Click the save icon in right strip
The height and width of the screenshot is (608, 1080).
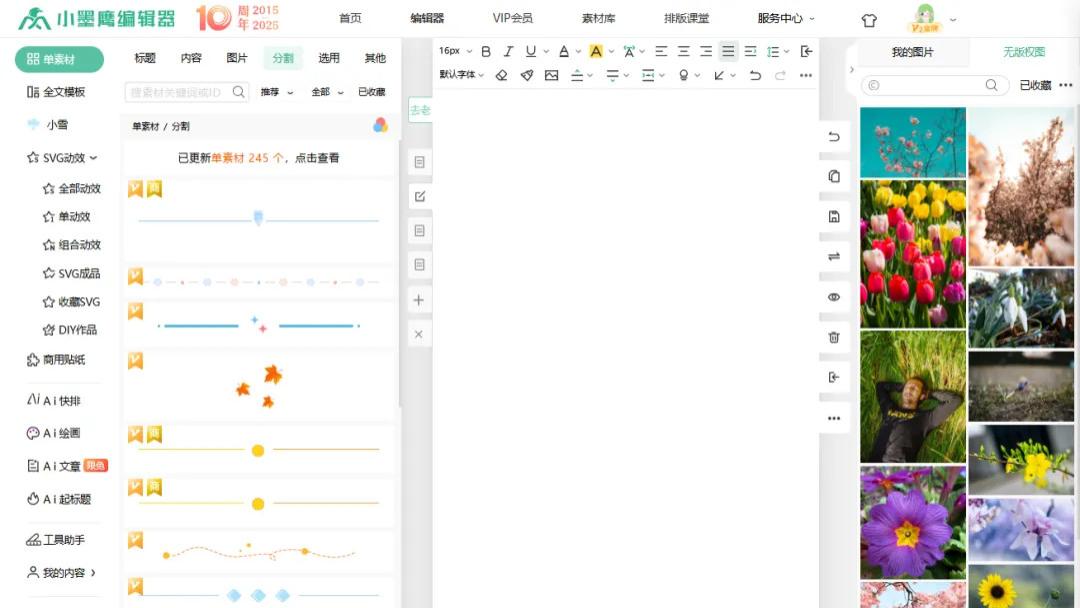[833, 216]
